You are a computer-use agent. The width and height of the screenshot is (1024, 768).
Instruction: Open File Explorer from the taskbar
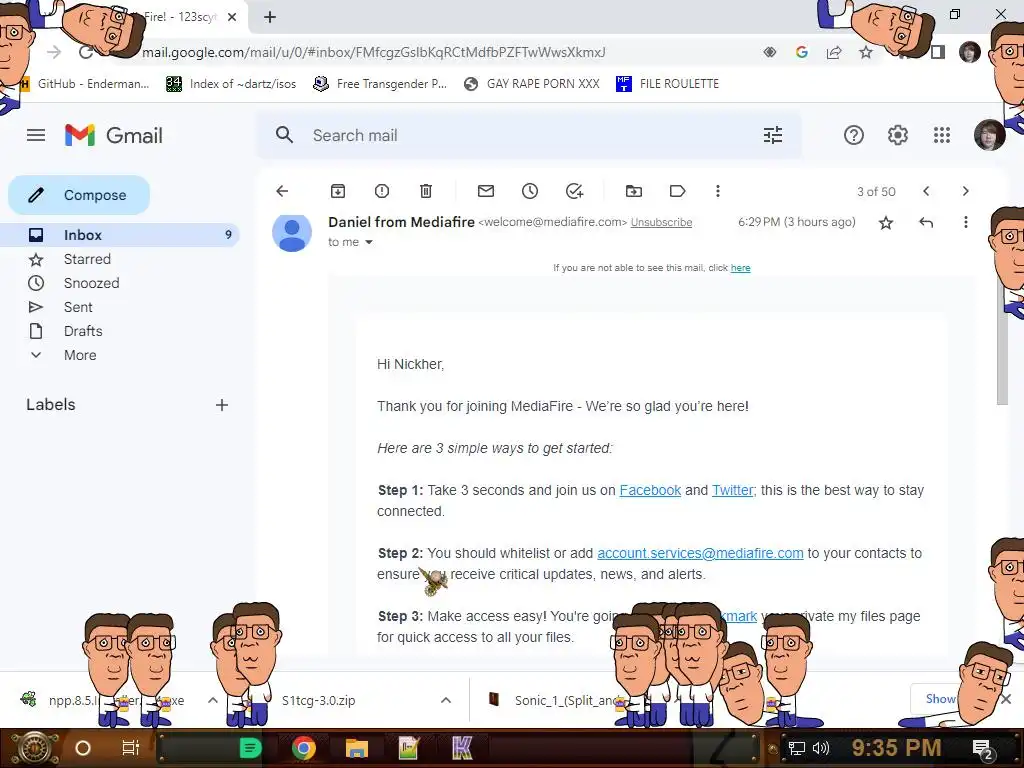pos(357,748)
